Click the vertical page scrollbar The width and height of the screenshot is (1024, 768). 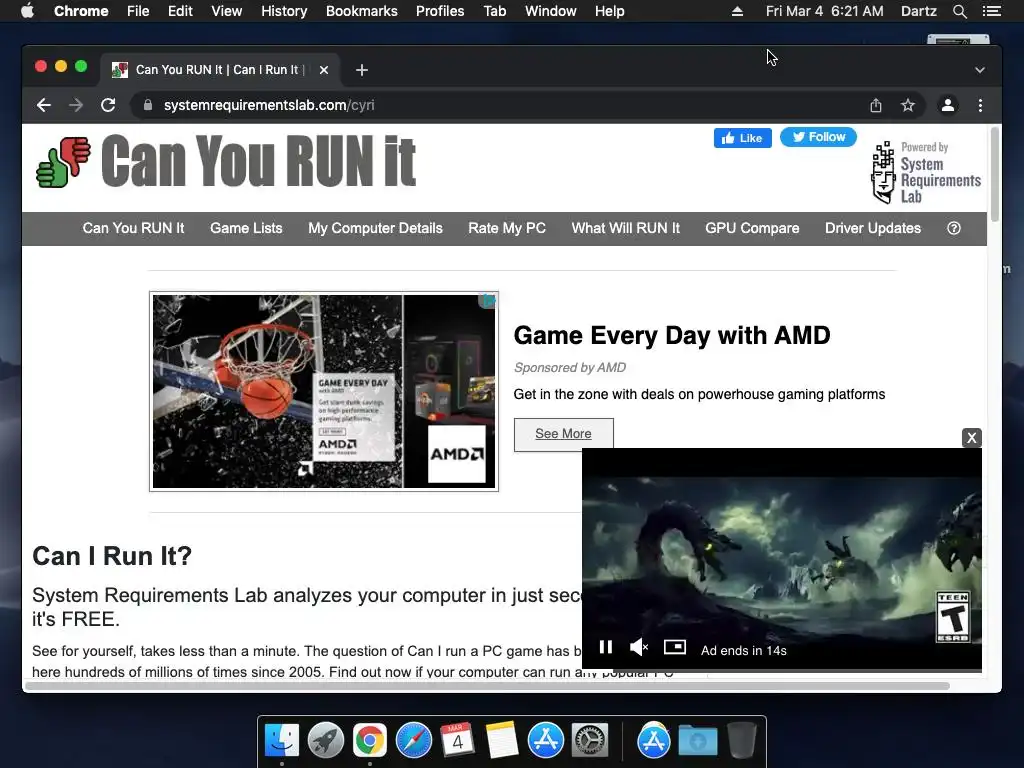pyautogui.click(x=995, y=174)
